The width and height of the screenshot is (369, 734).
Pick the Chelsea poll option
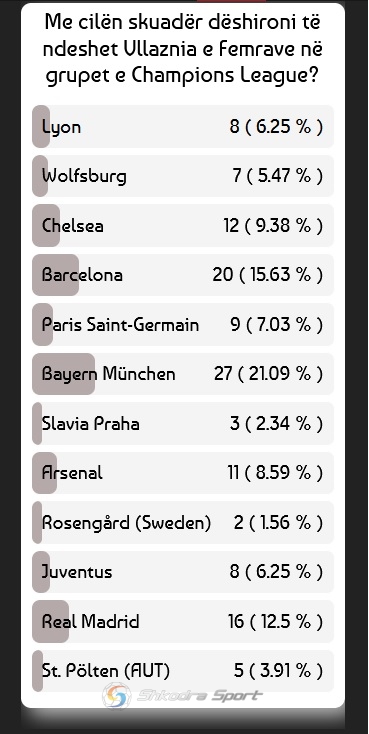(x=183, y=226)
